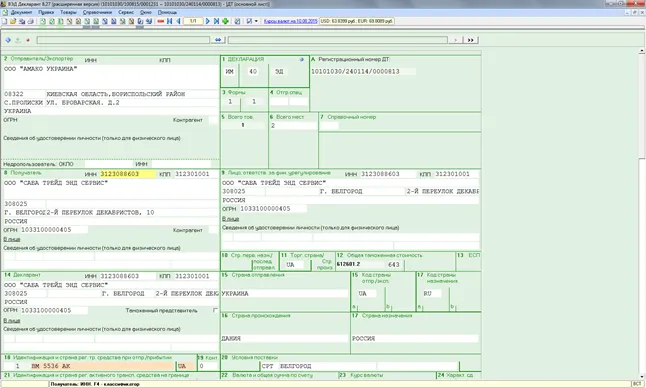The width and height of the screenshot is (646, 388).
Task: Select the highlighted Получатель ИНН field 3123088603
Action: pyautogui.click(x=128, y=174)
